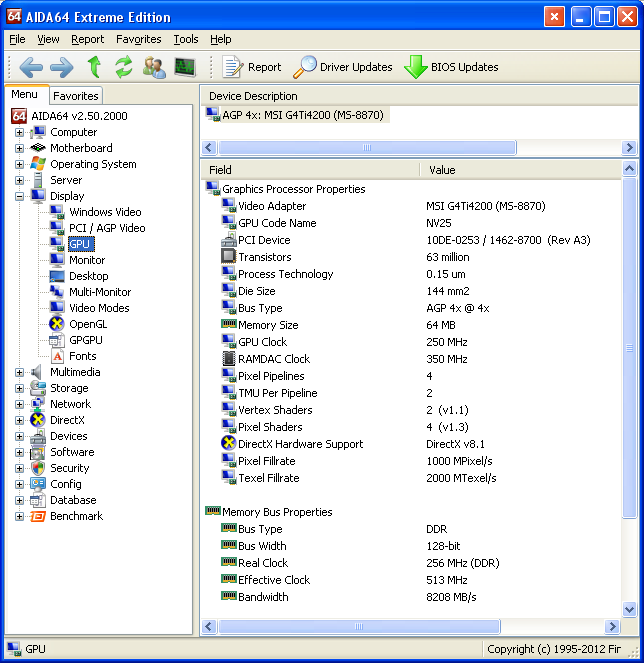
Task: Click the Database icon in tree
Action: pos(38,500)
